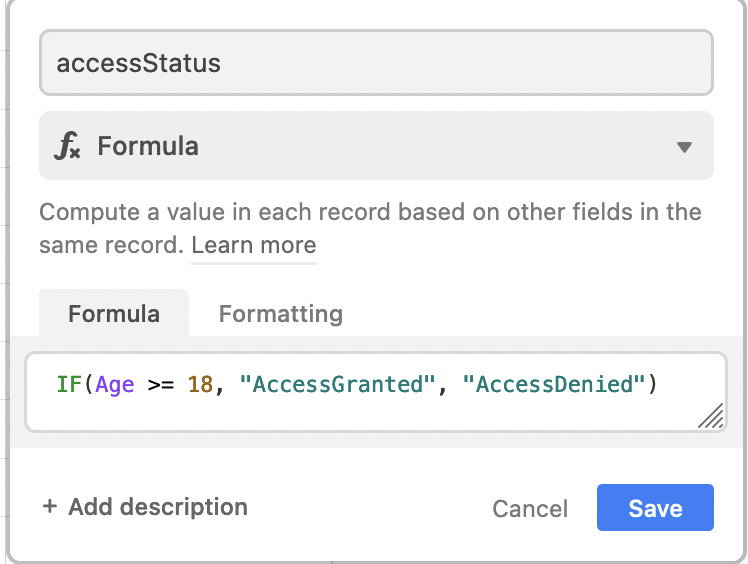Expand the field type dropdown arrow
This screenshot has width=748, height=564.
(x=684, y=147)
